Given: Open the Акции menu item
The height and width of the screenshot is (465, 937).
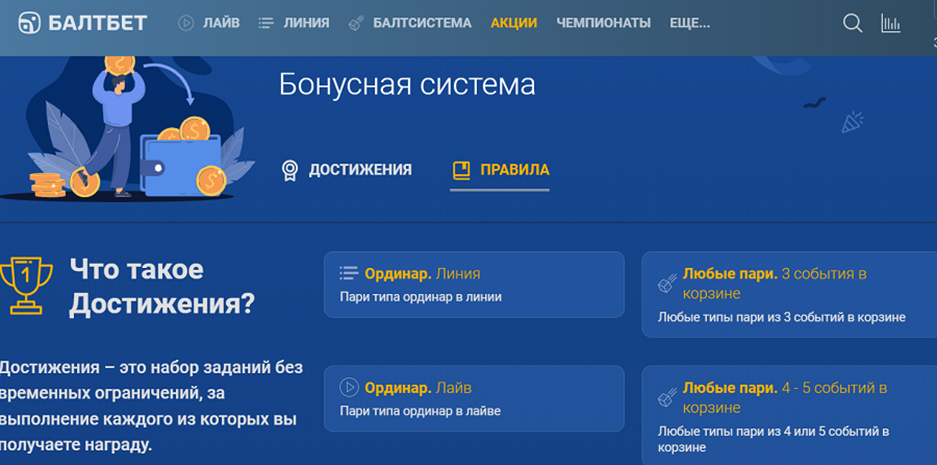Looking at the screenshot, I should pyautogui.click(x=514, y=23).
